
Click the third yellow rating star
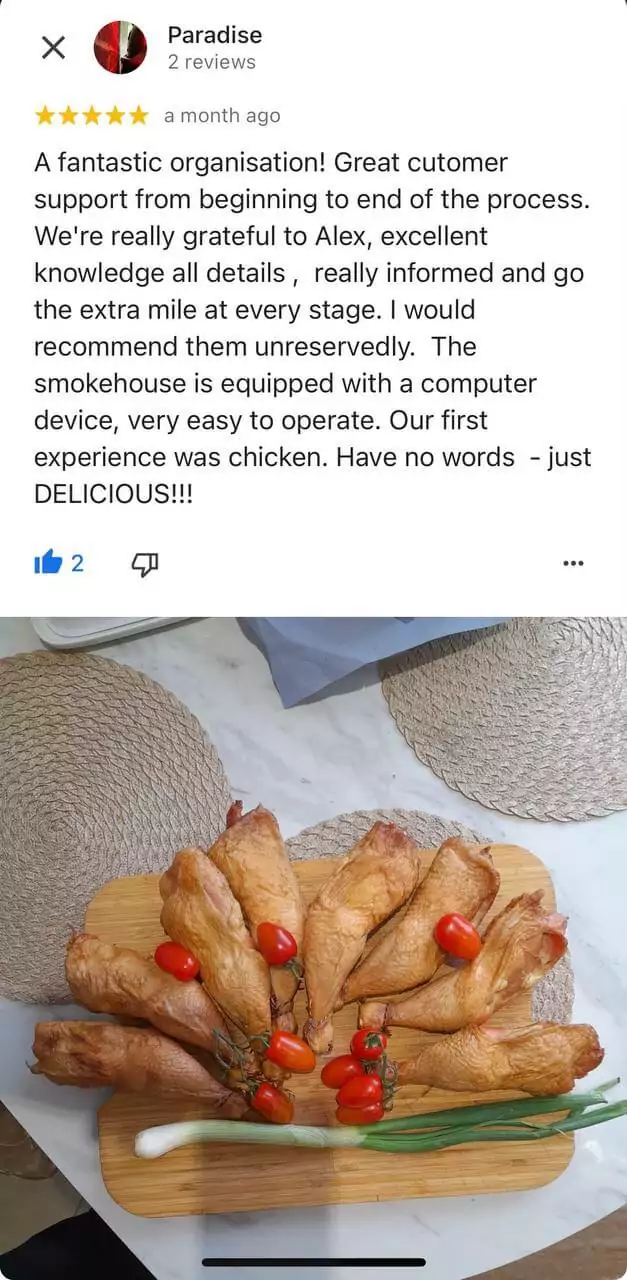click(92, 116)
